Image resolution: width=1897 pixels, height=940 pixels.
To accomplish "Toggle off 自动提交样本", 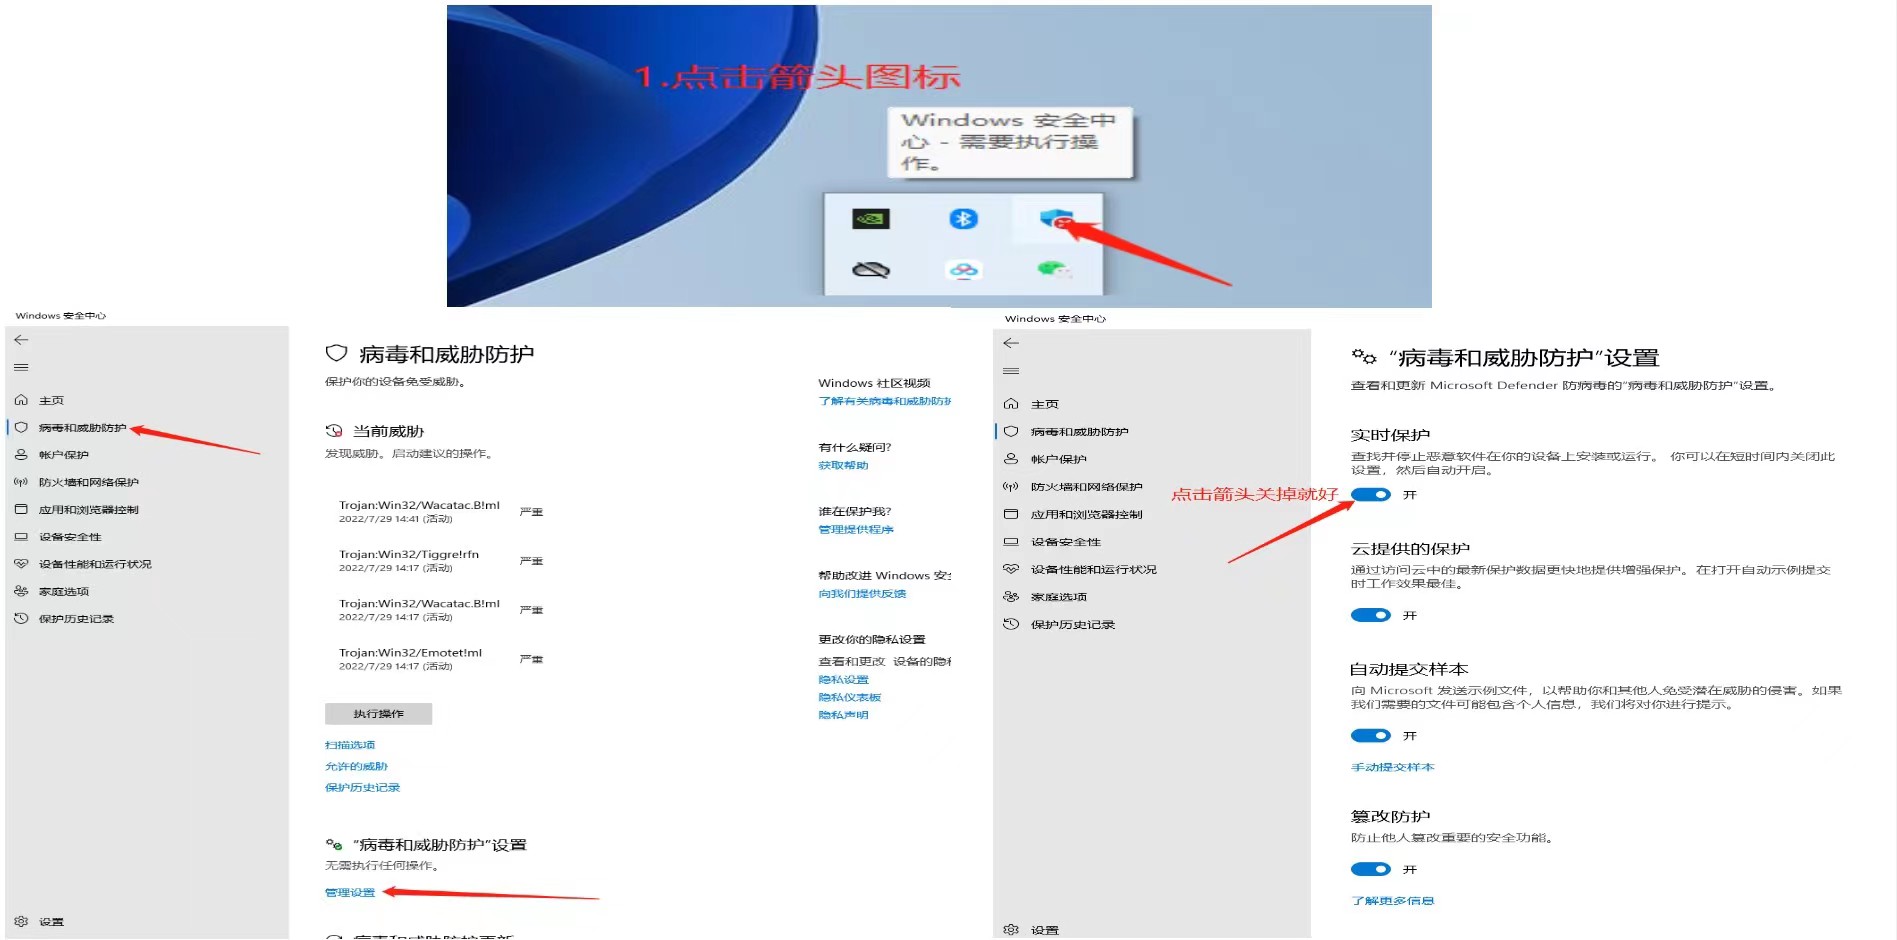I will click(1370, 736).
